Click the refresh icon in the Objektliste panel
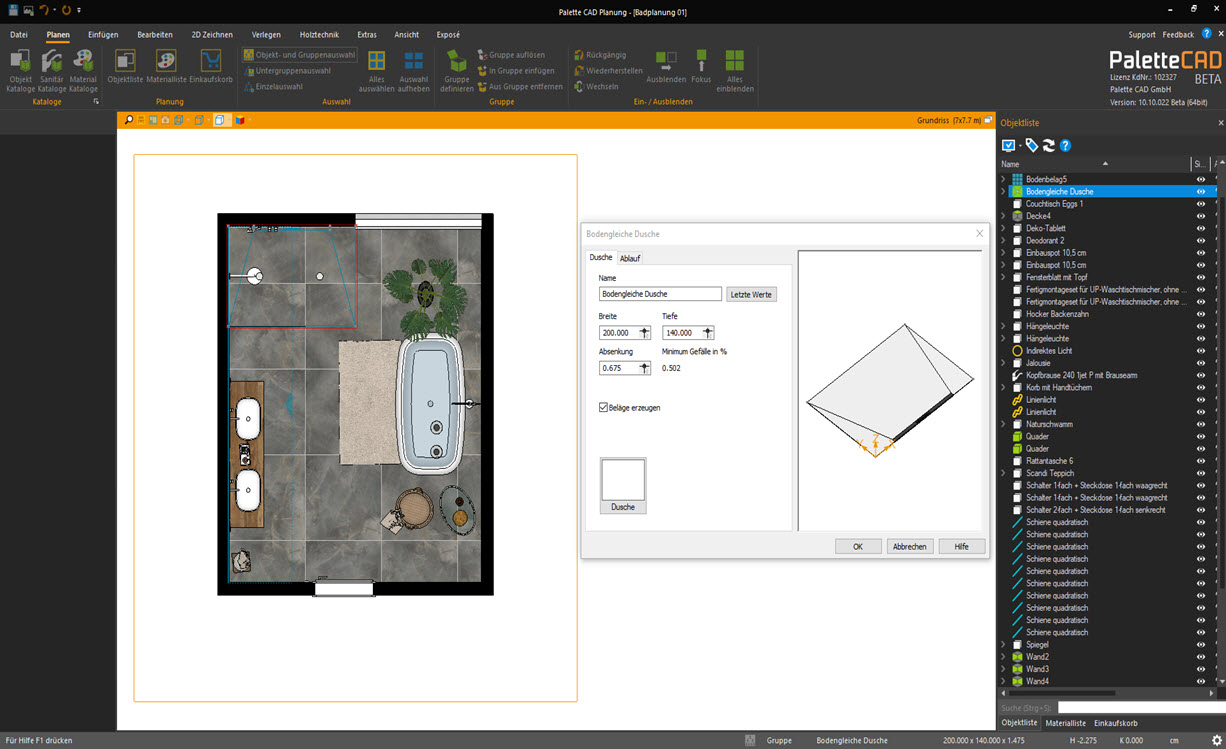 (x=1049, y=145)
